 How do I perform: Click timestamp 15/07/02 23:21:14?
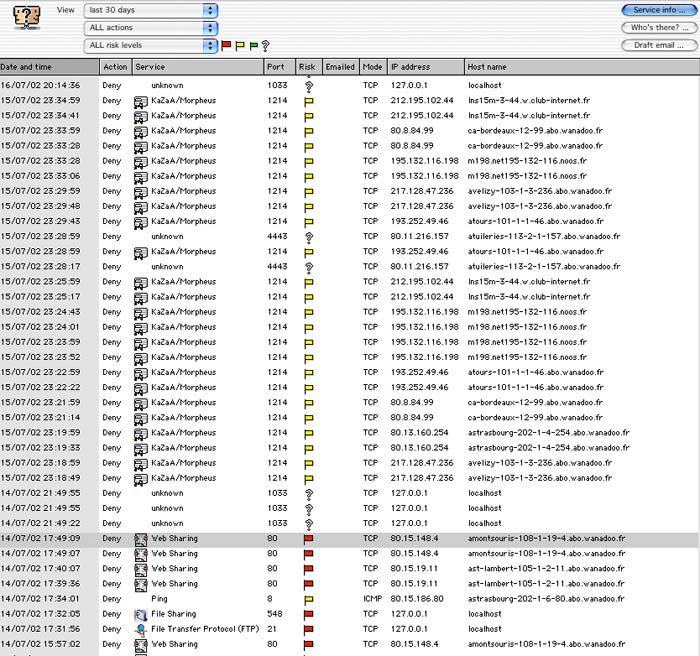(40, 418)
